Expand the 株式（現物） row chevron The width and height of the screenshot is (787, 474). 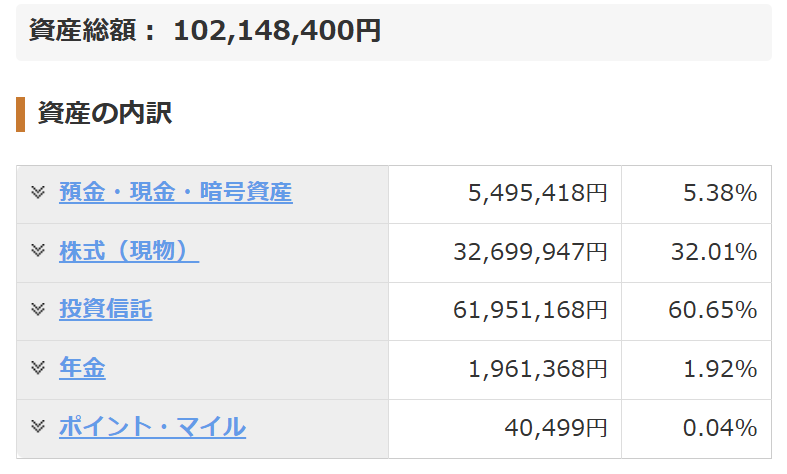38,250
